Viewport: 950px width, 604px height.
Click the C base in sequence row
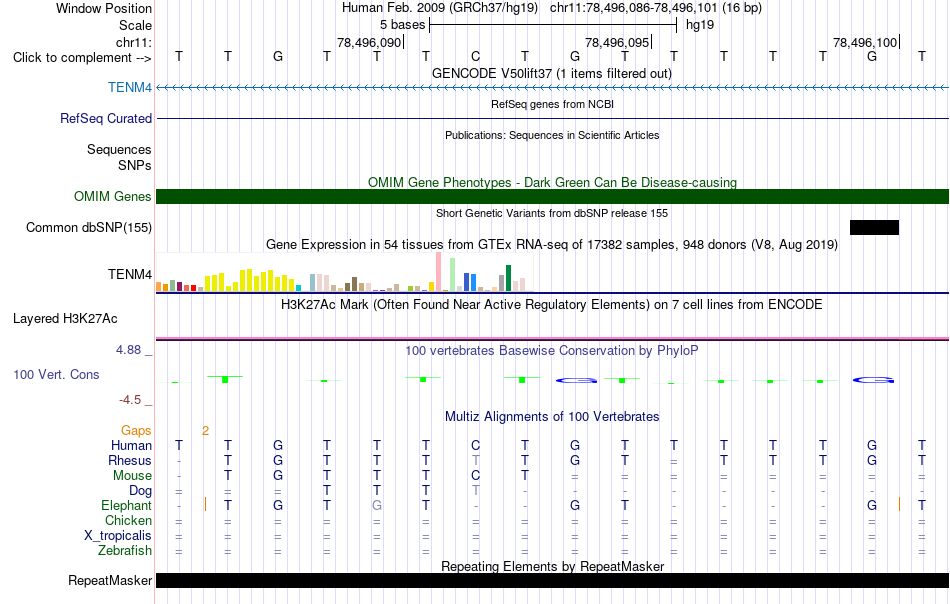click(476, 56)
